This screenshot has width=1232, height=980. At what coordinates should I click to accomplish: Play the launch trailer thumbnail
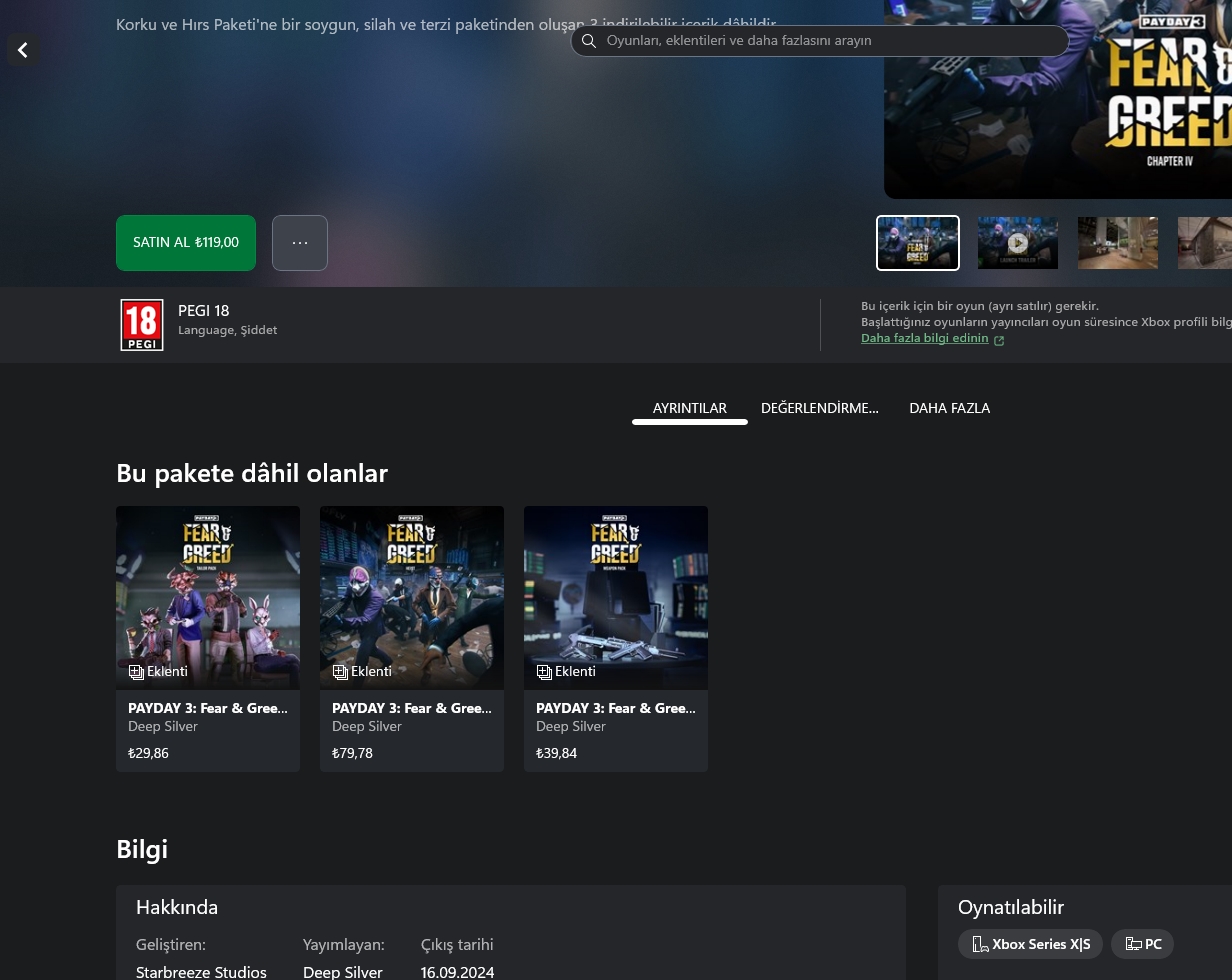[1018, 243]
